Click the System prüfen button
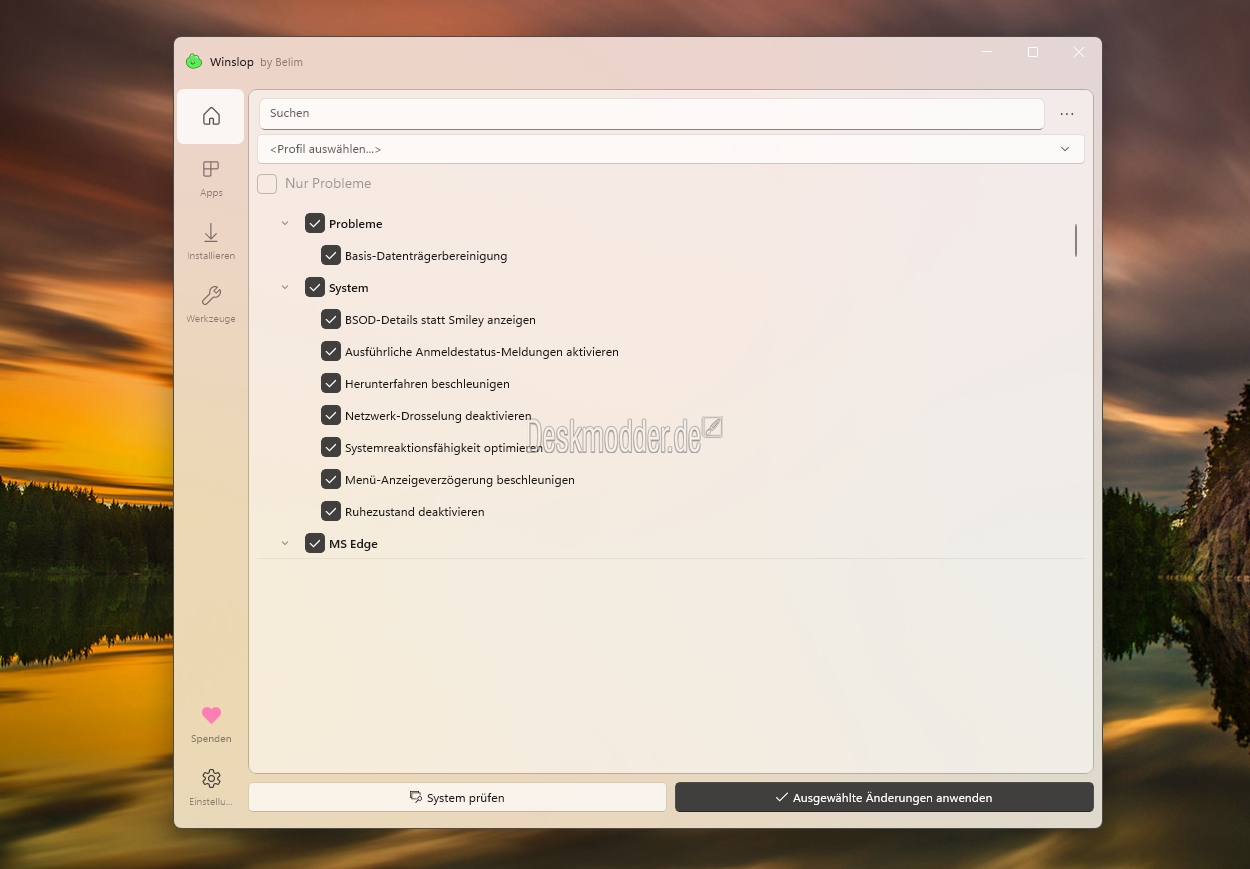This screenshot has height=869, width=1250. (457, 798)
